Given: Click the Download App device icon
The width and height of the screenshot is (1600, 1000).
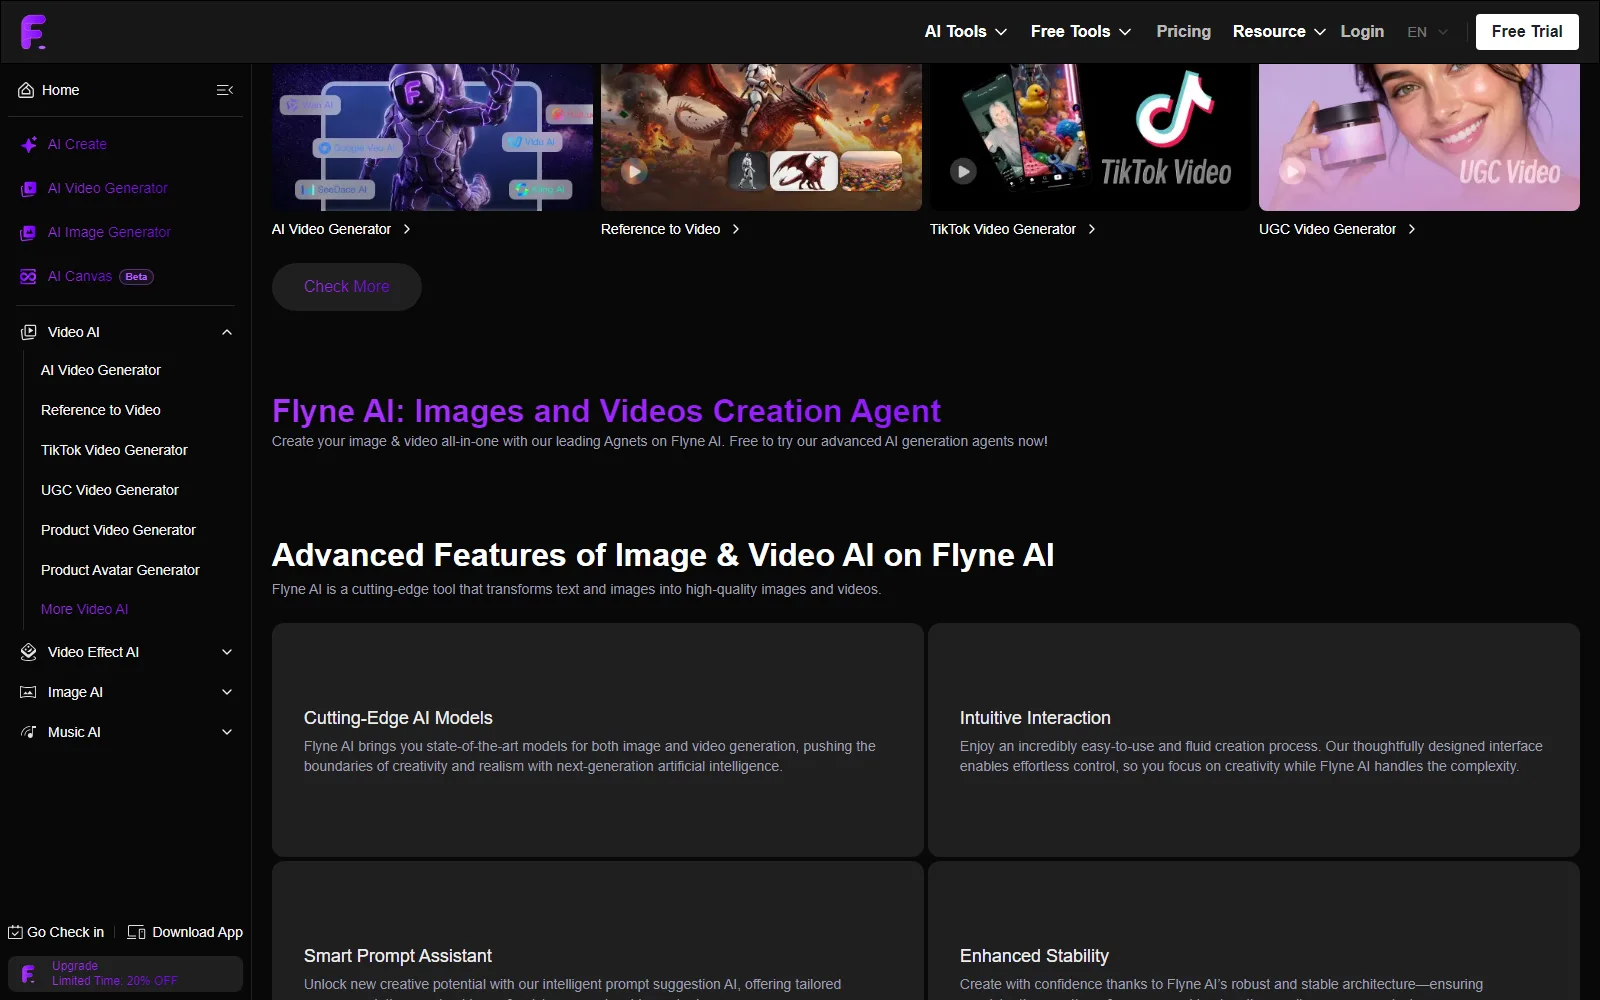Looking at the screenshot, I should pyautogui.click(x=136, y=932).
